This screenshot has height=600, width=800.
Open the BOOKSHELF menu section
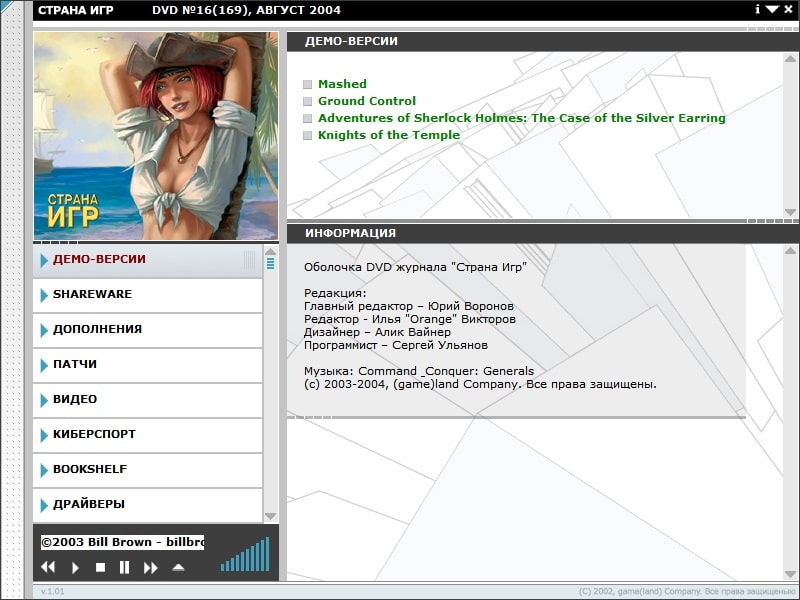click(148, 470)
